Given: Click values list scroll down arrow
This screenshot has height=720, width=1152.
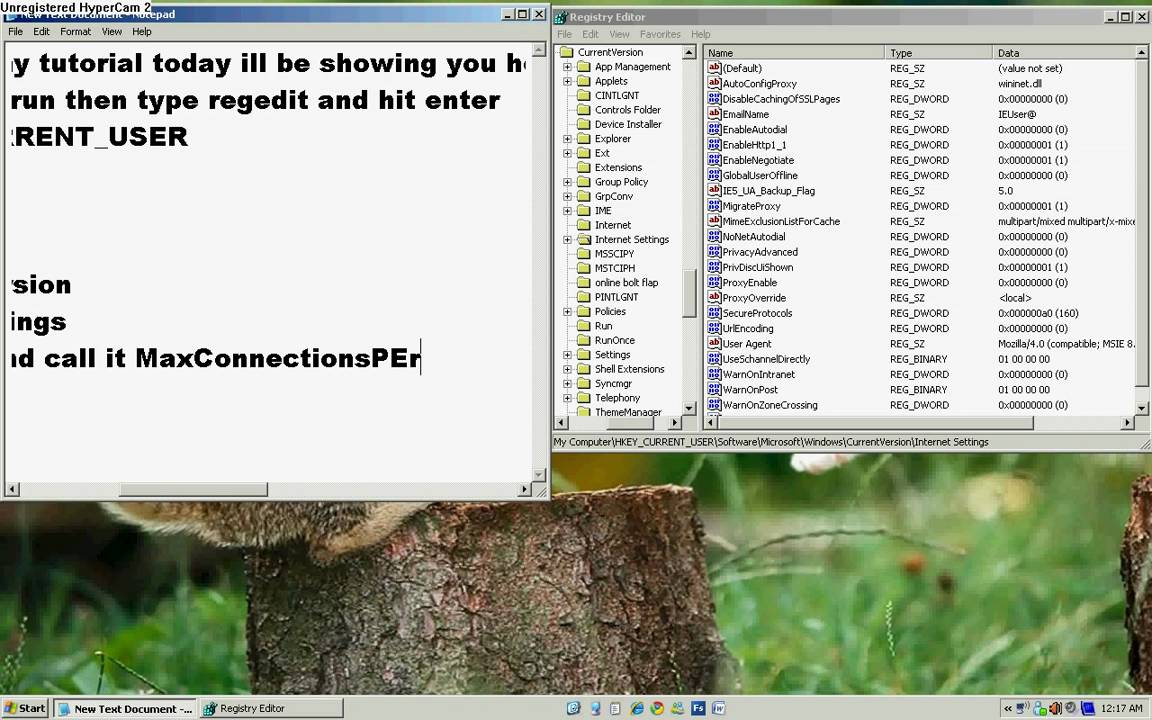Looking at the screenshot, I should [1141, 408].
